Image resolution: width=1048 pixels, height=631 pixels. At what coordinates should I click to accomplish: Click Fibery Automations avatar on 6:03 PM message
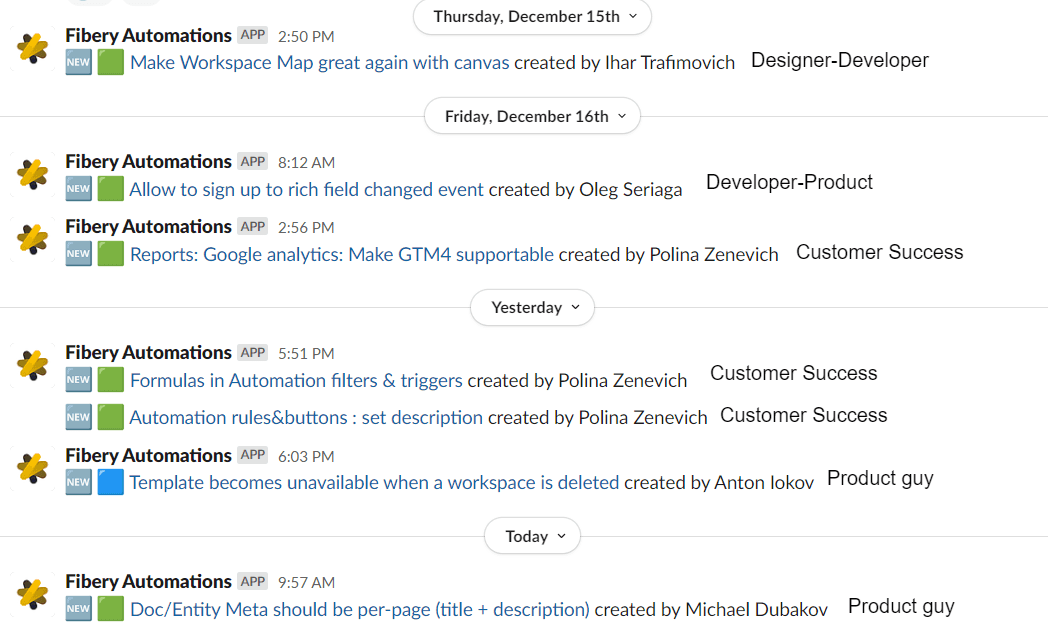pos(33,468)
